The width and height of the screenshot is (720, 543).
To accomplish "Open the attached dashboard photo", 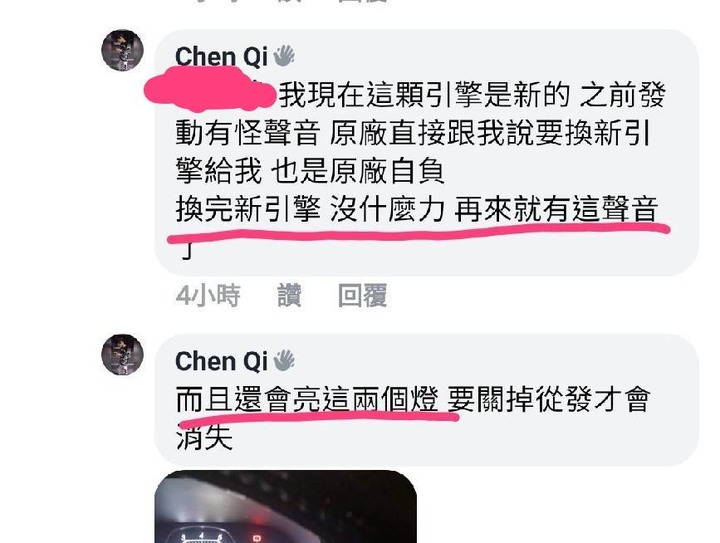I will (286, 507).
